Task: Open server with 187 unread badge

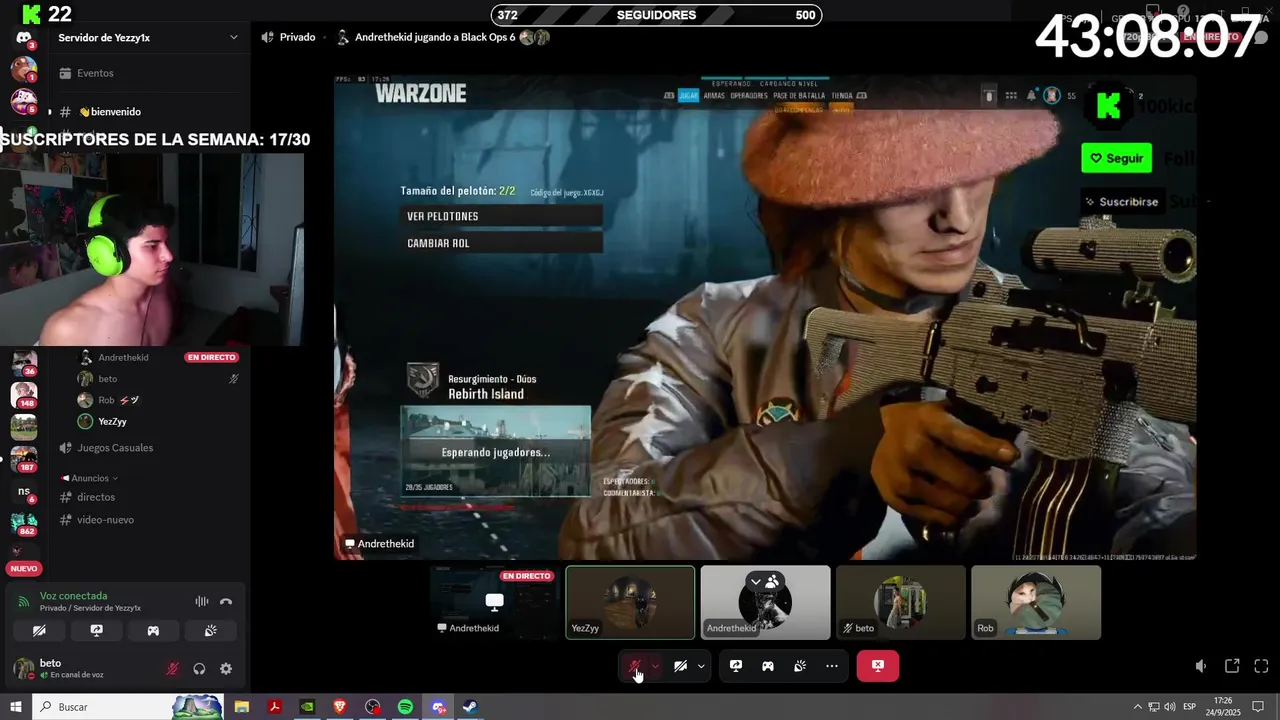Action: [24, 459]
